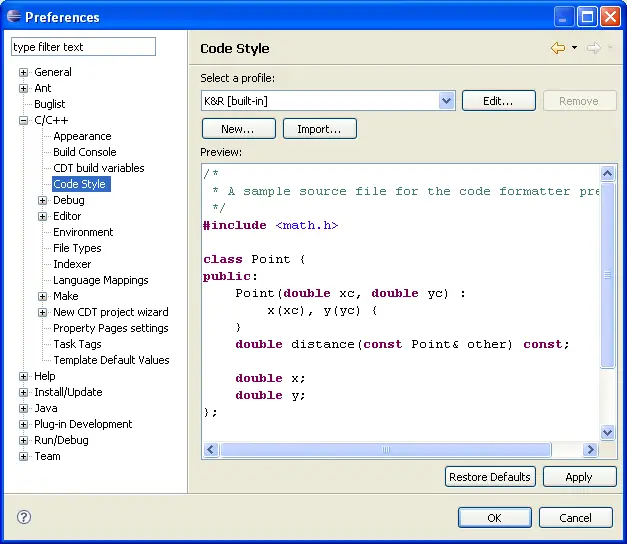
Task: Click the Help question mark icon
Action: 24,517
